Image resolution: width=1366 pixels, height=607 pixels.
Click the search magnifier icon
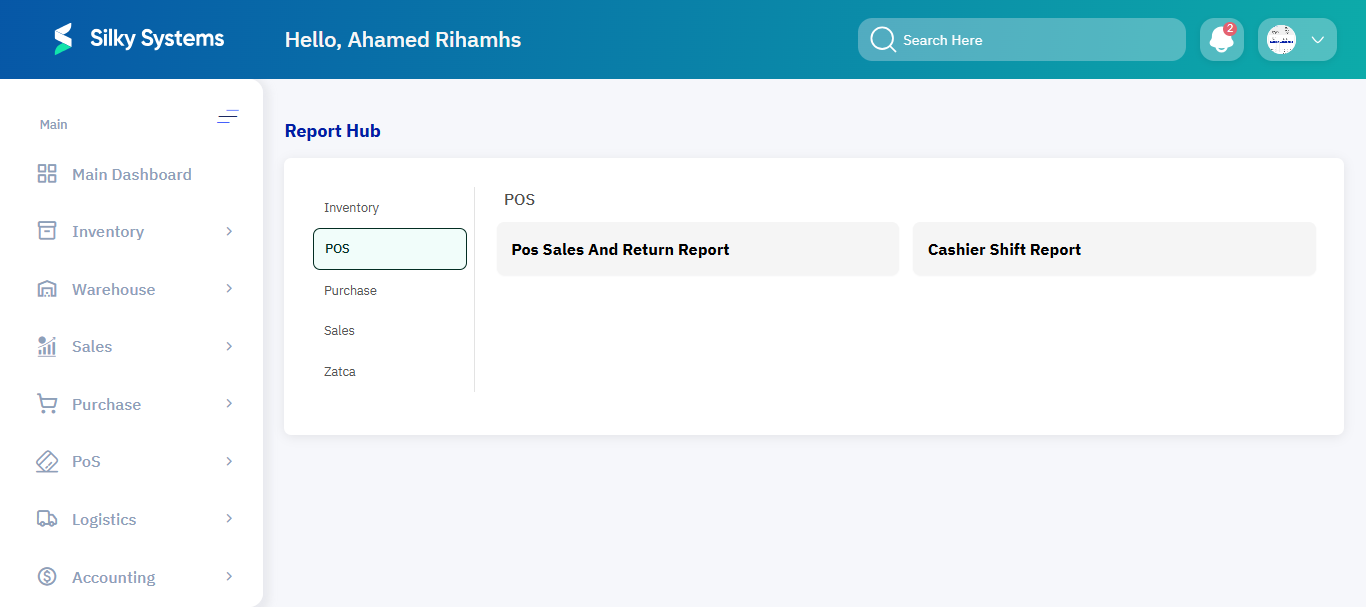883,39
